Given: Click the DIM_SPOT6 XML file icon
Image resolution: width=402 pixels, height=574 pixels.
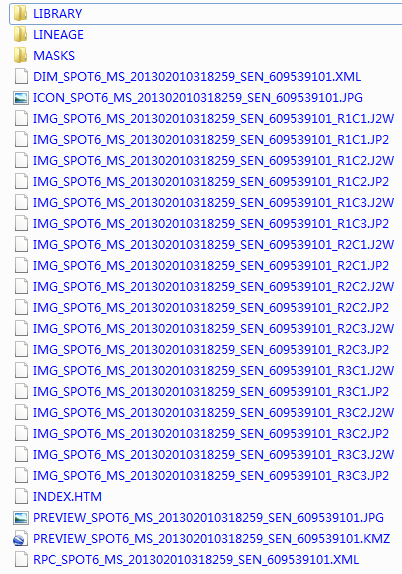Looking at the screenshot, I should pos(21,77).
